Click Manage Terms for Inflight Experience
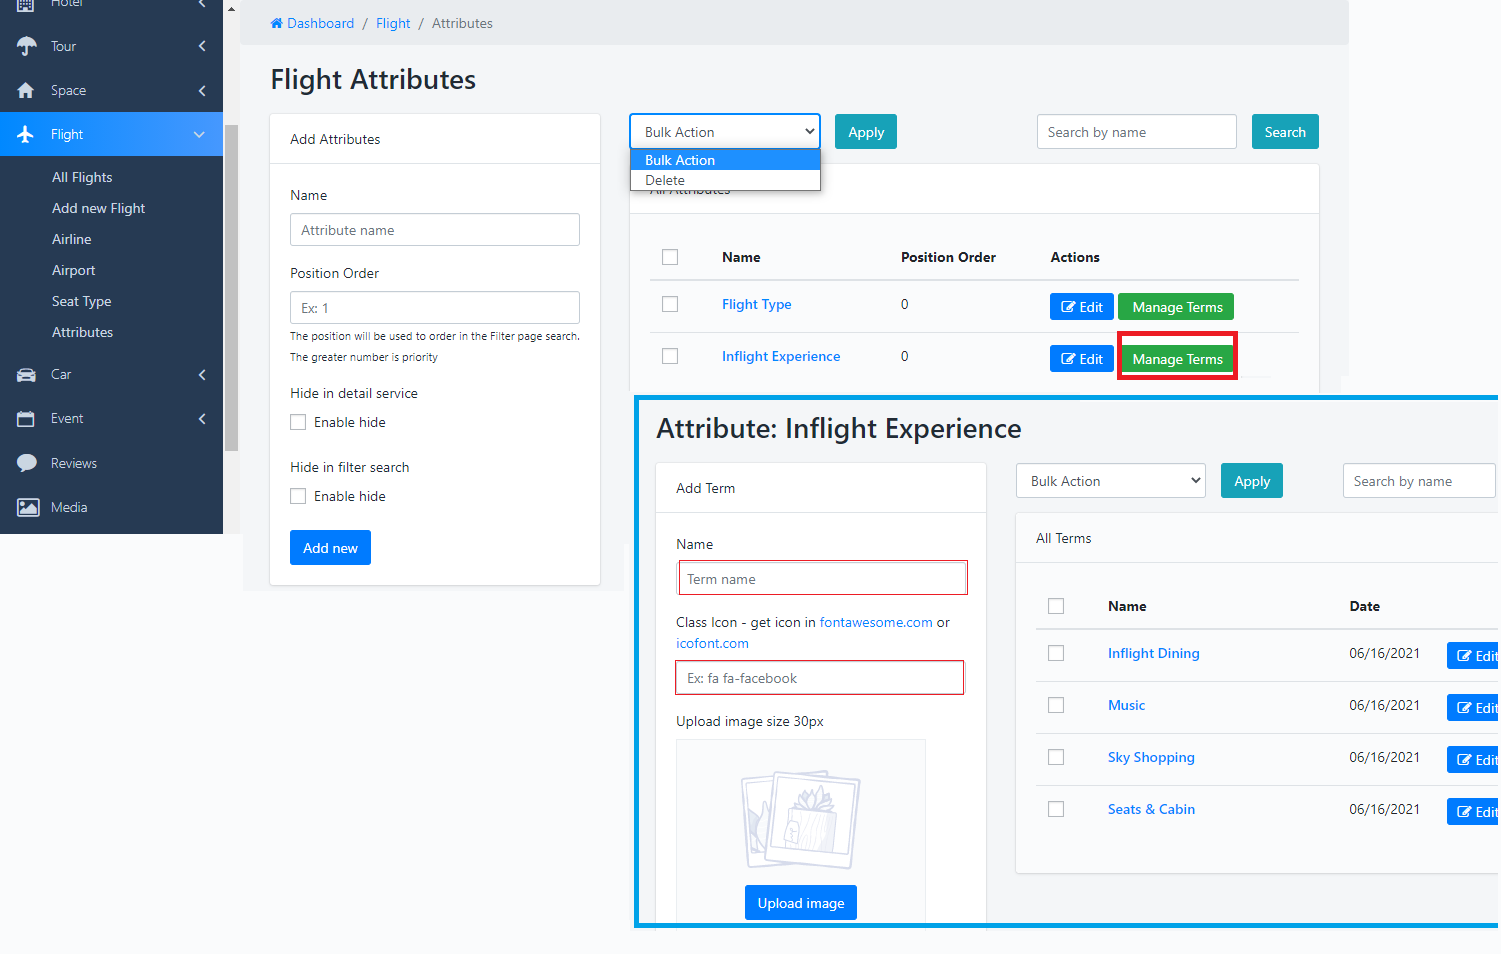Viewport: 1501px width, 954px height. (x=1177, y=359)
